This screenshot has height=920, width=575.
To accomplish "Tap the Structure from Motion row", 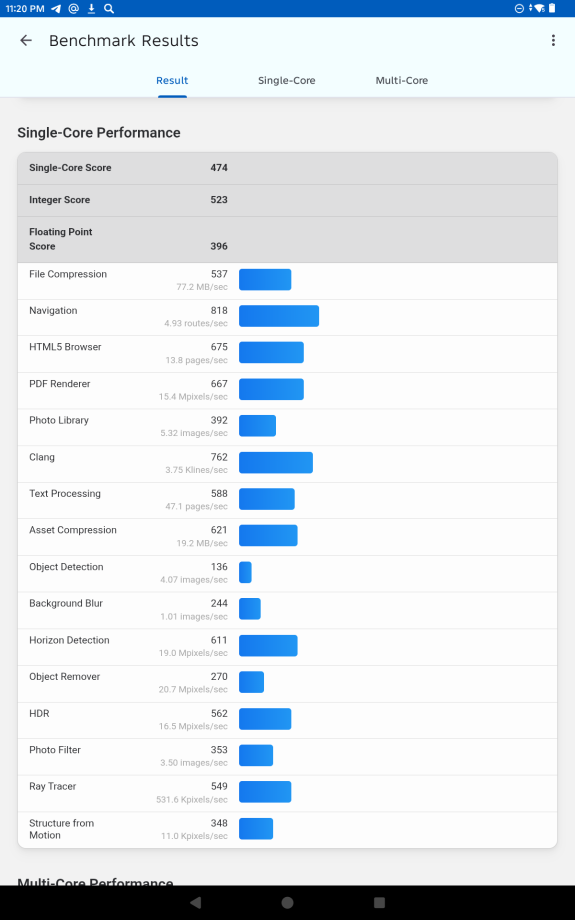I will (288, 830).
